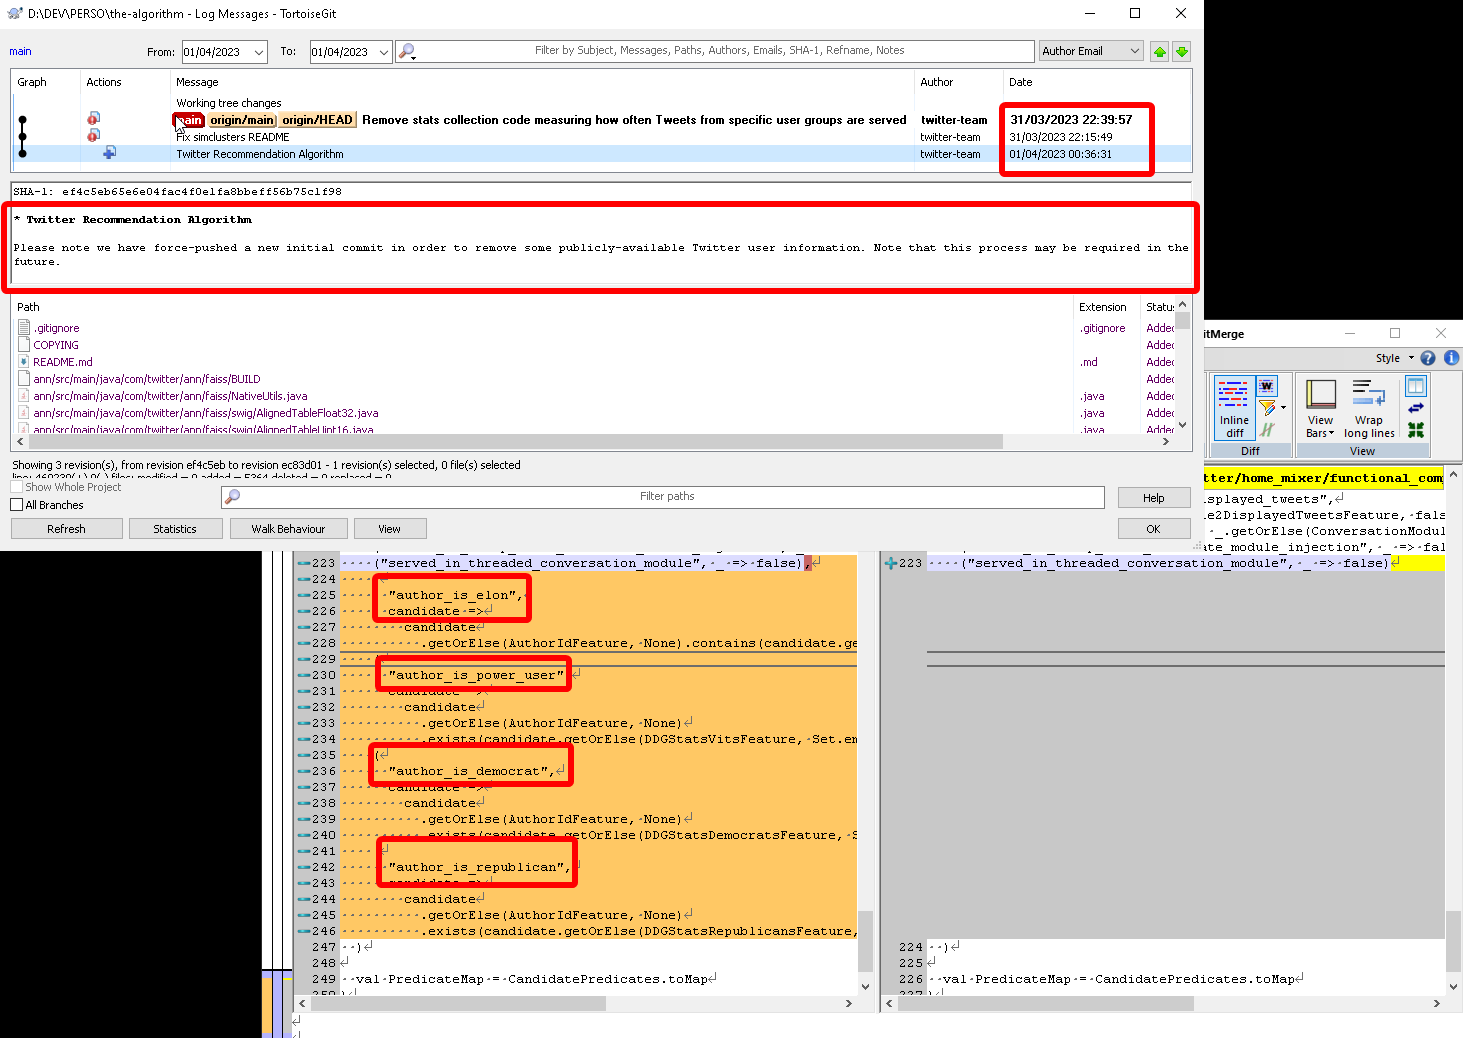The width and height of the screenshot is (1463, 1038).
Task: Open the Style menu in TortoiseGitMerge
Action: pos(1388,358)
